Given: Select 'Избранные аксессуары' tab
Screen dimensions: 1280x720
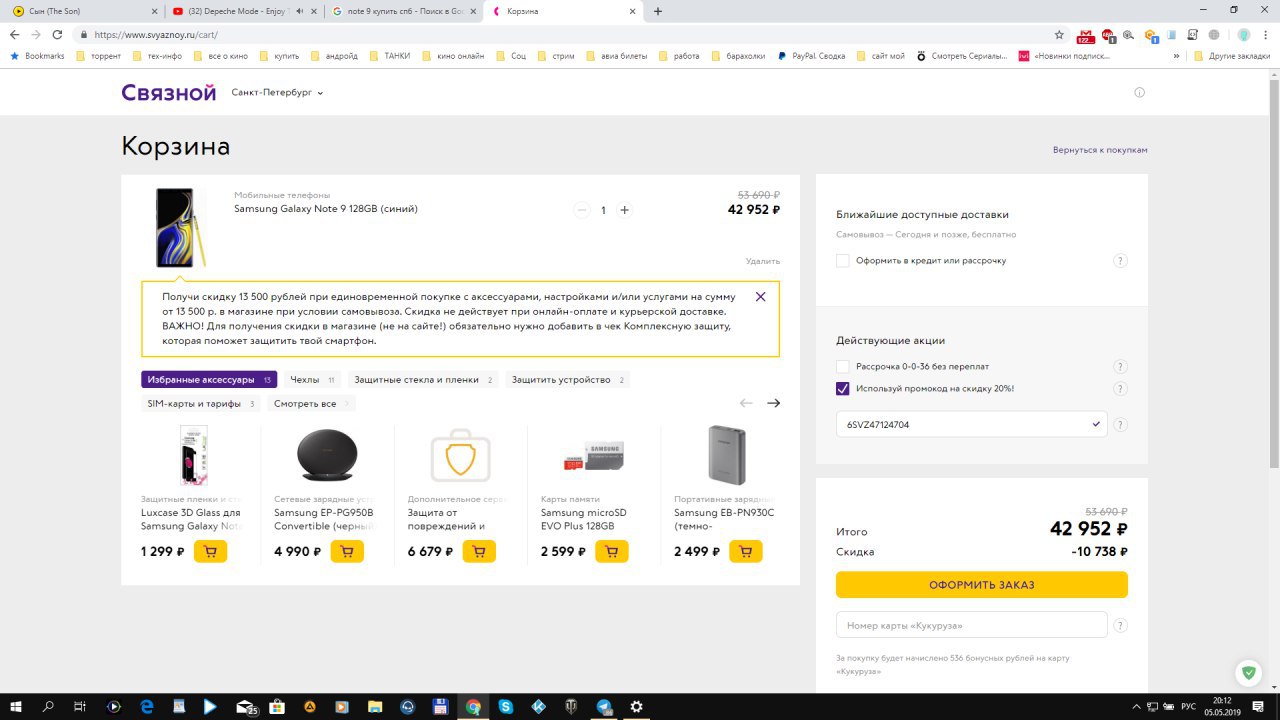Looking at the screenshot, I should pos(209,380).
